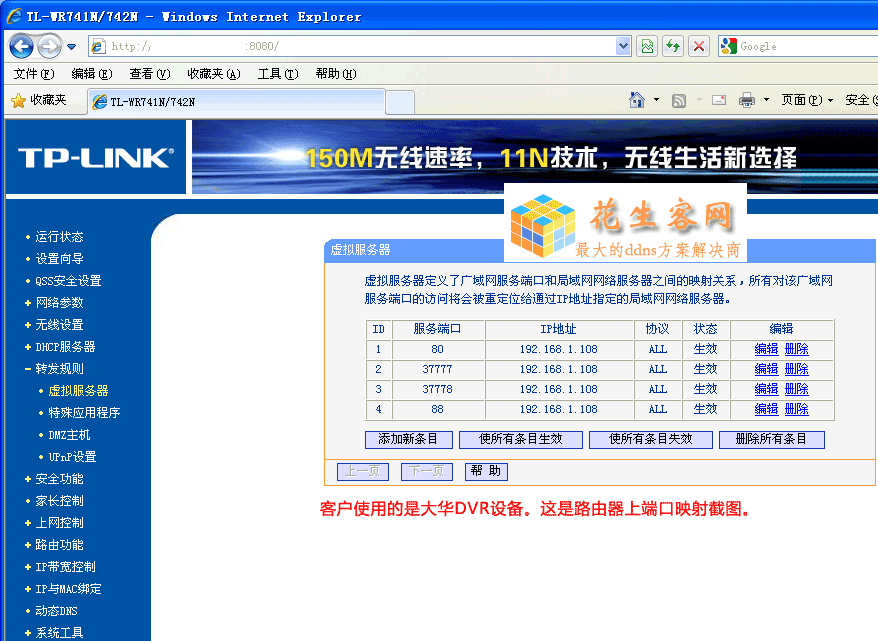Click 编辑 link for port 88 entry
The height and width of the screenshot is (641, 878).
click(x=766, y=409)
